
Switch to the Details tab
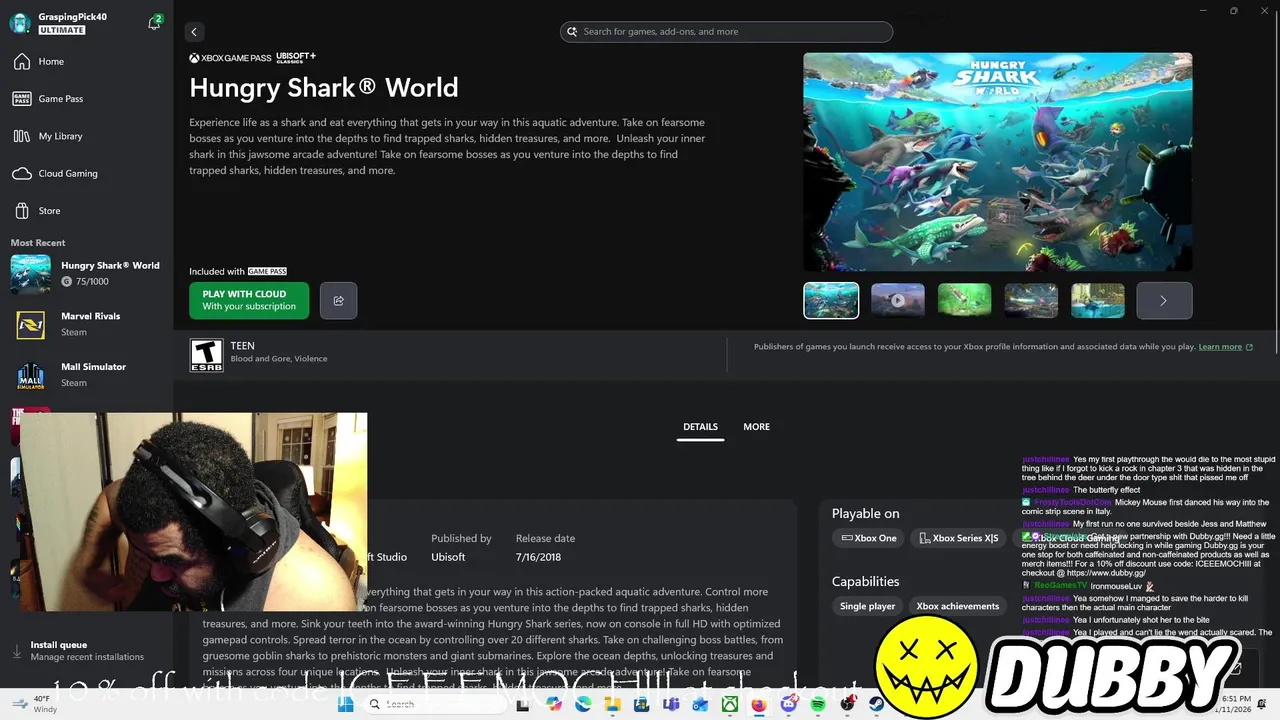click(700, 427)
